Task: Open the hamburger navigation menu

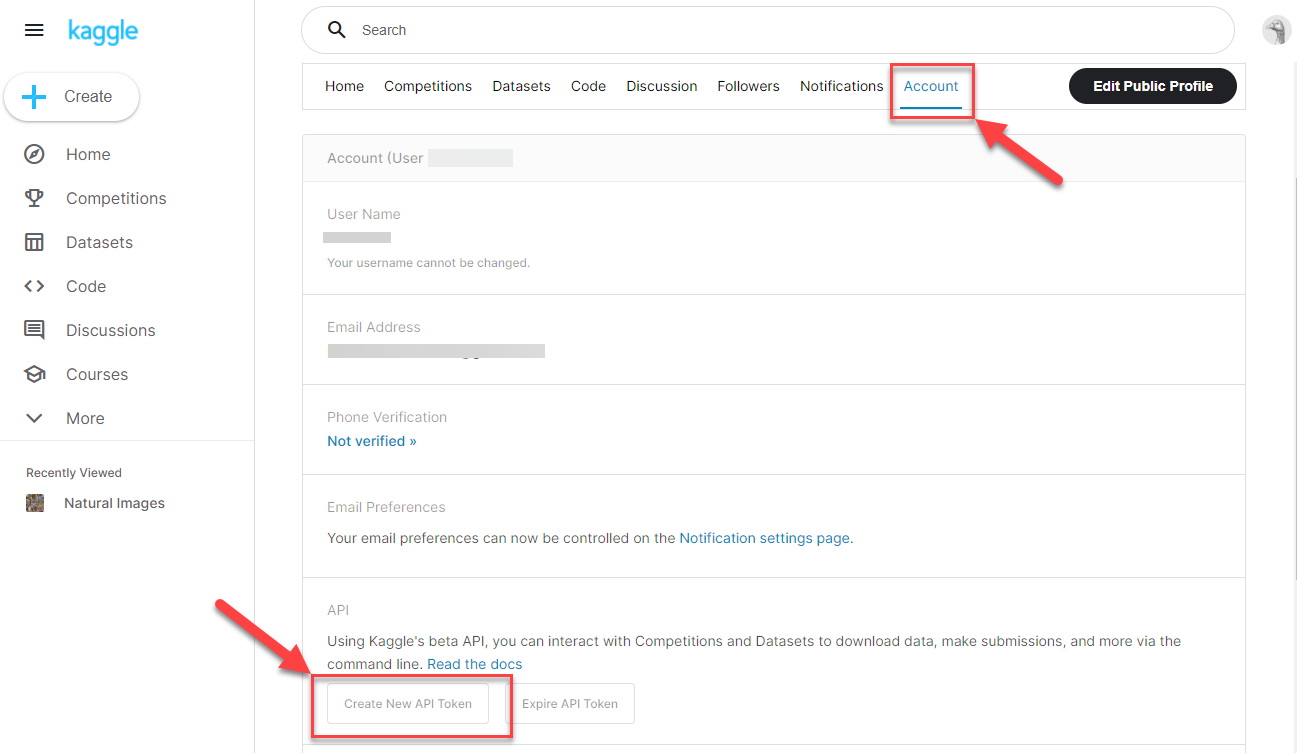Action: click(x=34, y=30)
